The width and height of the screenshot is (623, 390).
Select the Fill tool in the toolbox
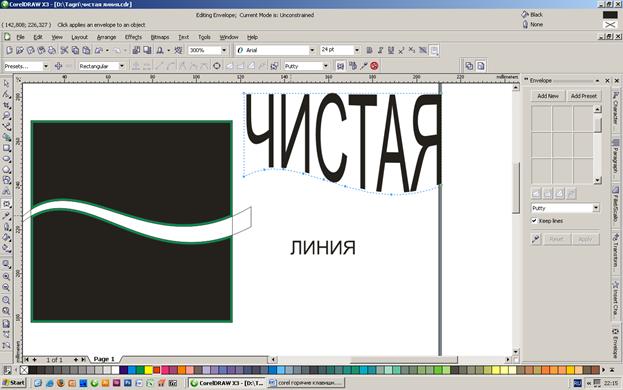tap(6, 238)
